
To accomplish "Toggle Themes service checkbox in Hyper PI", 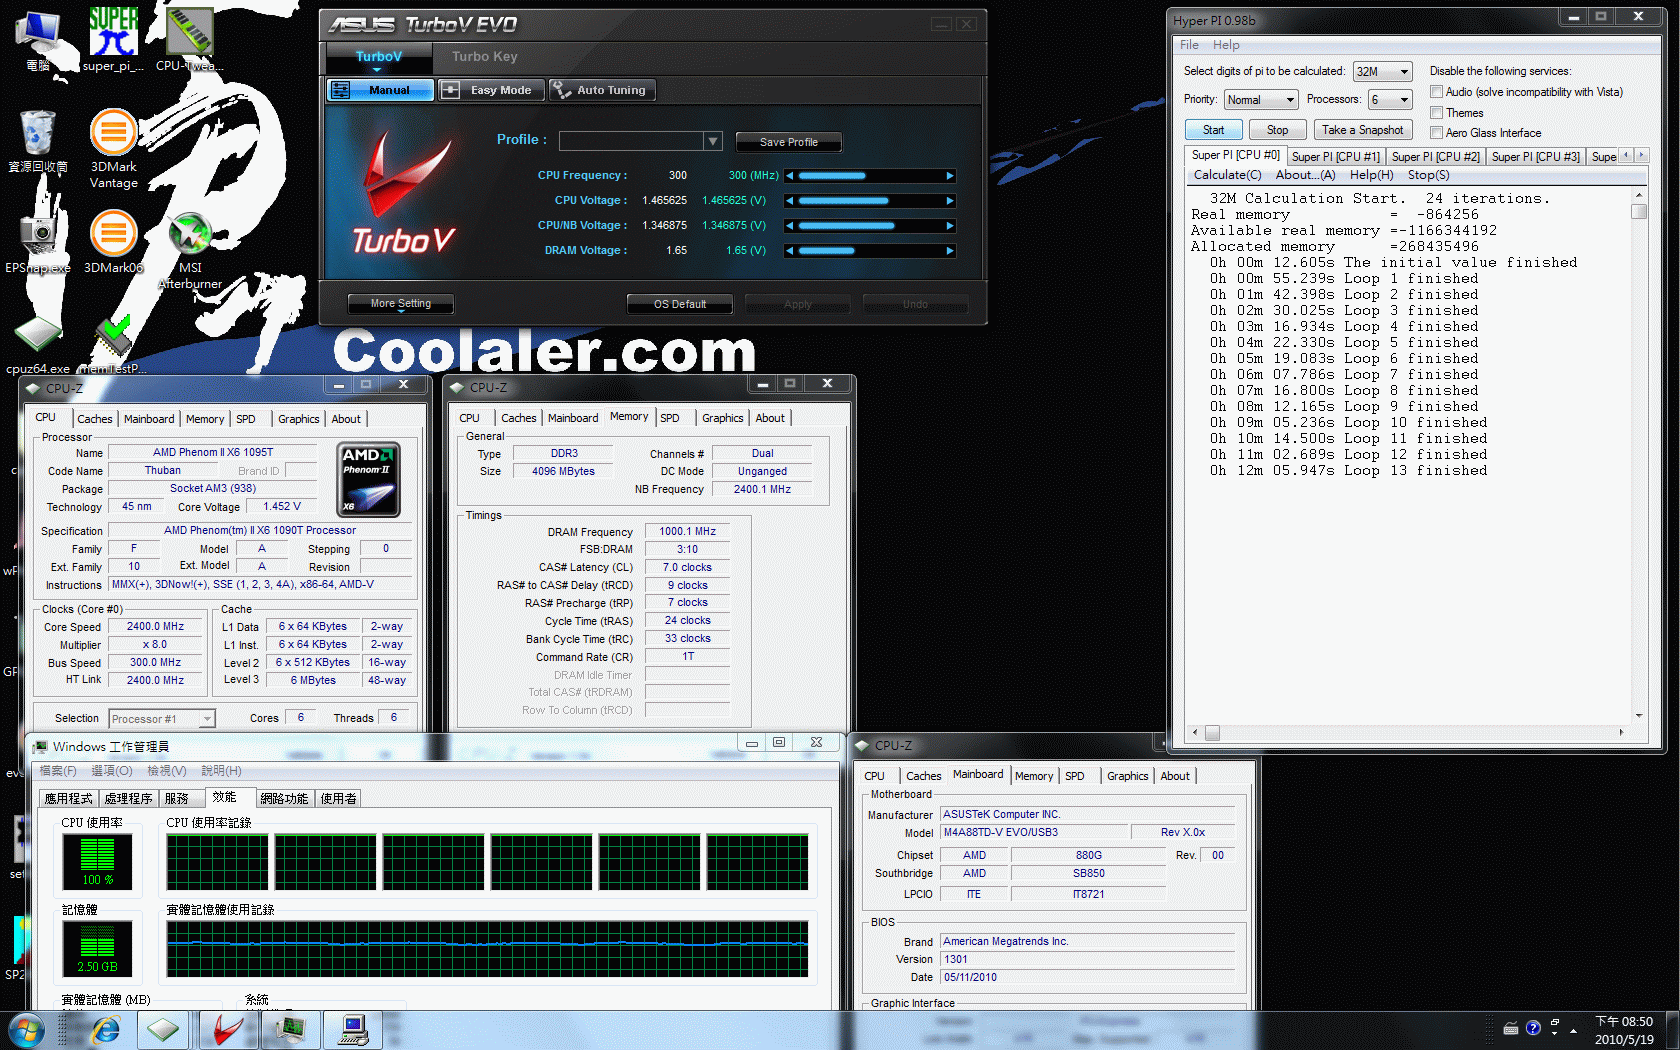I will pos(1436,112).
